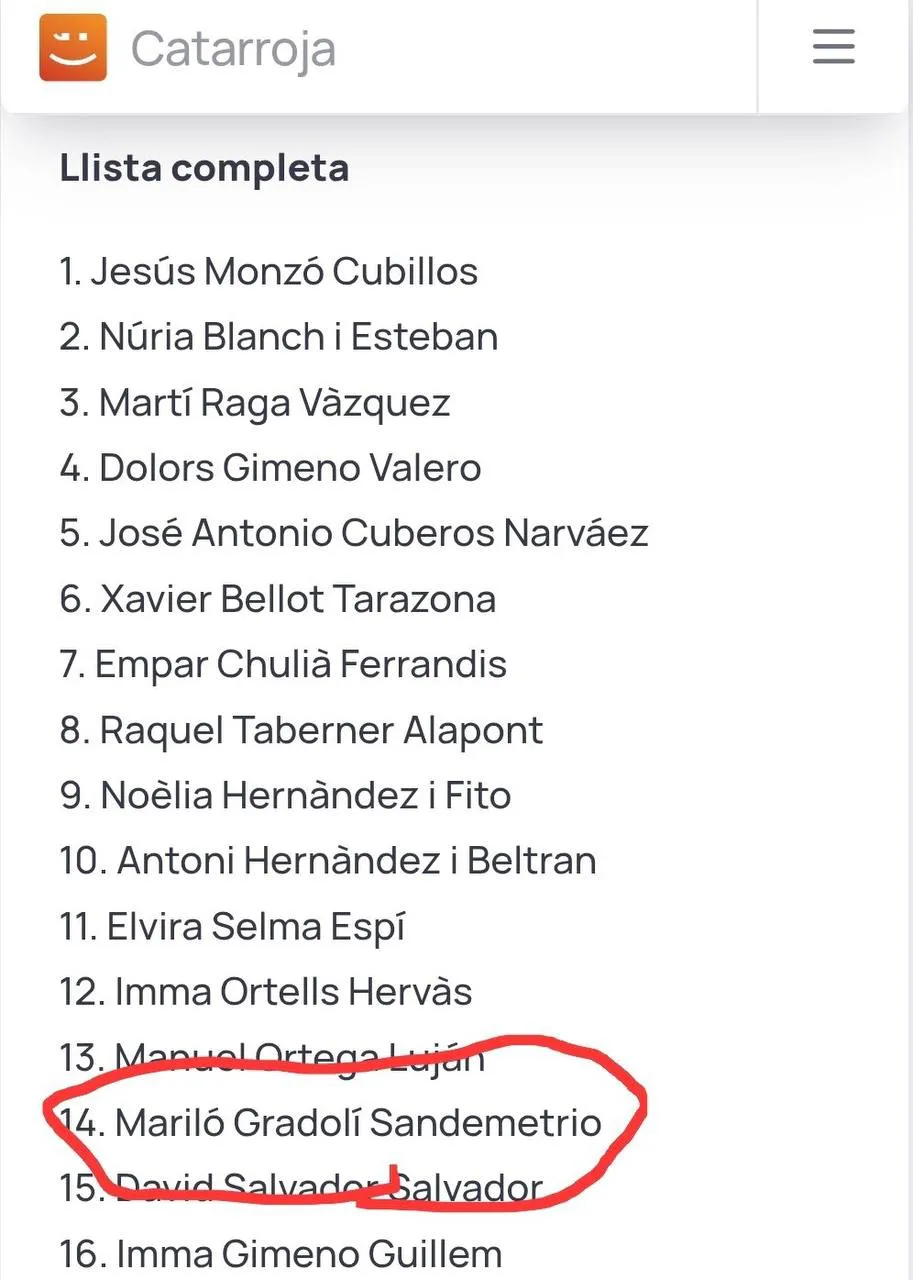Select Elvira Selma Espí entry
Viewport: 913px width, 1280px height.
[x=232, y=927]
